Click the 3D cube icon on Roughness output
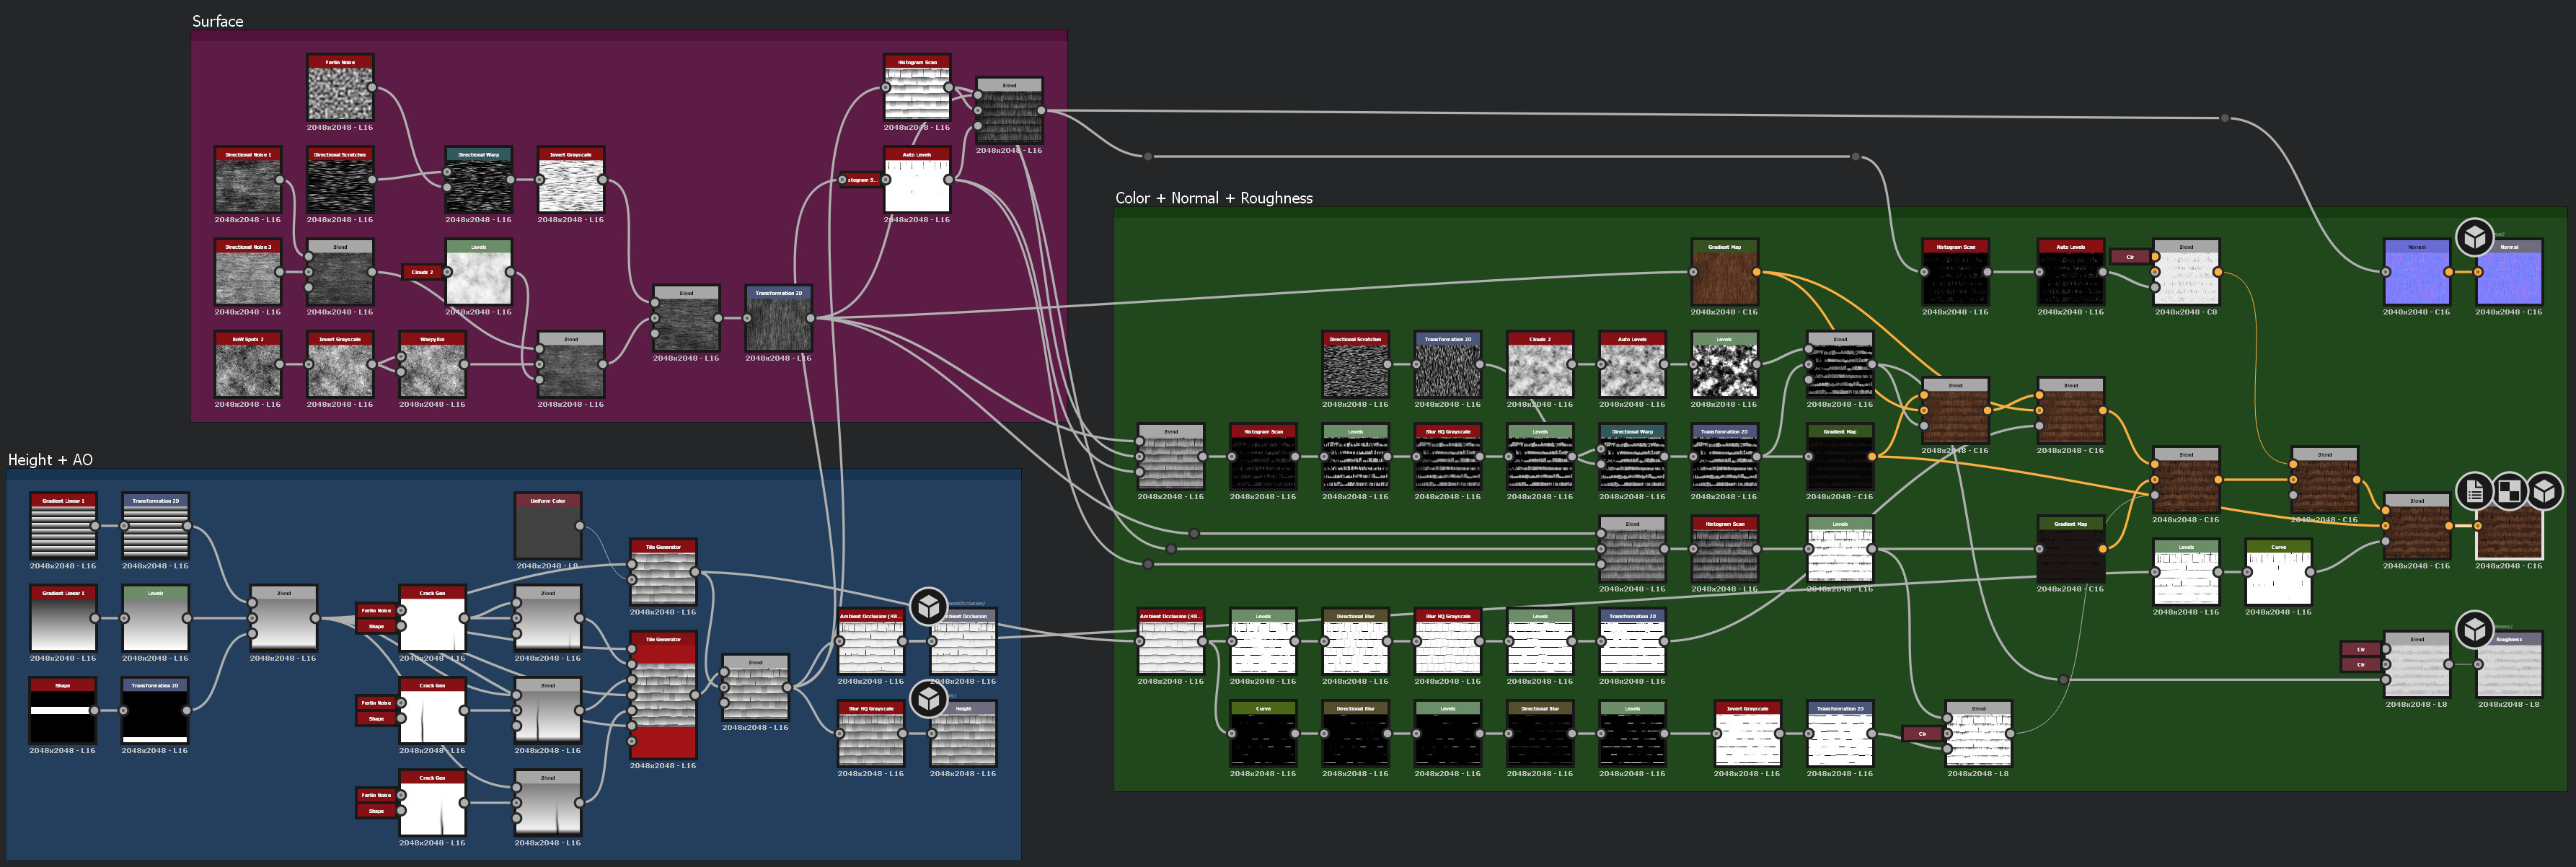The image size is (2576, 867). 2474,630
